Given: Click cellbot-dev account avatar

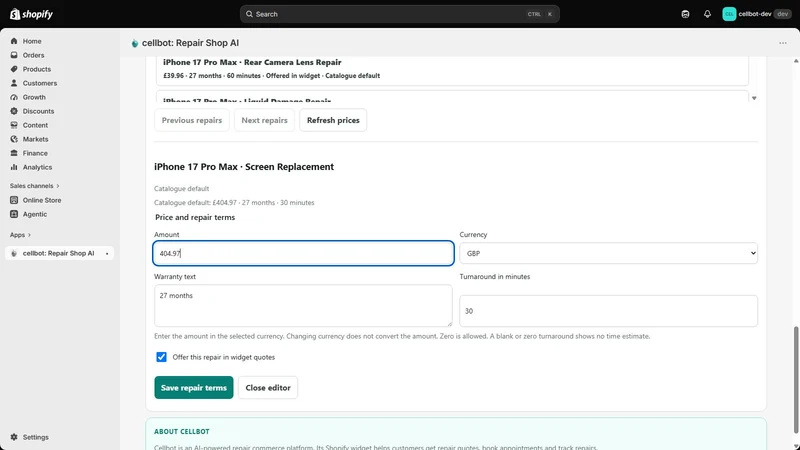Looking at the screenshot, I should pos(729,14).
